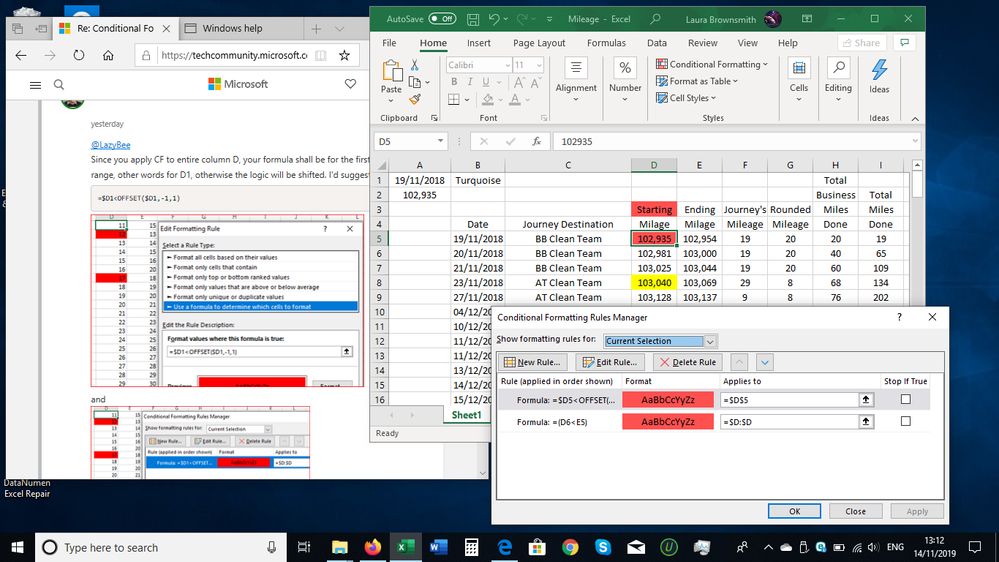
Task: Click the range selector for =$D:$D
Action: (x=866, y=422)
